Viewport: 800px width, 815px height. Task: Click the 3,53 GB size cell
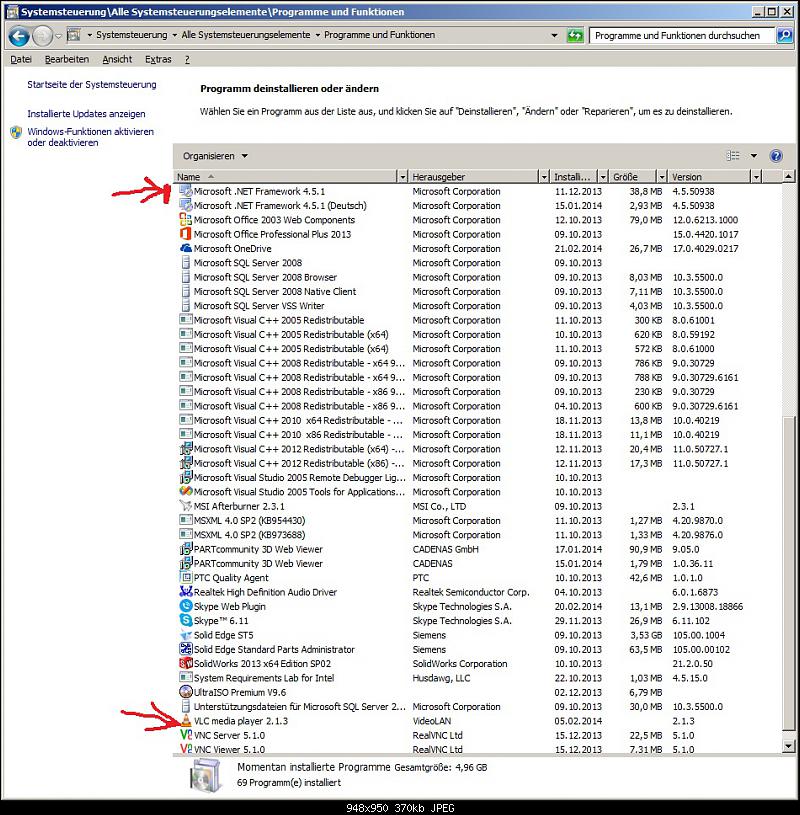coord(646,635)
